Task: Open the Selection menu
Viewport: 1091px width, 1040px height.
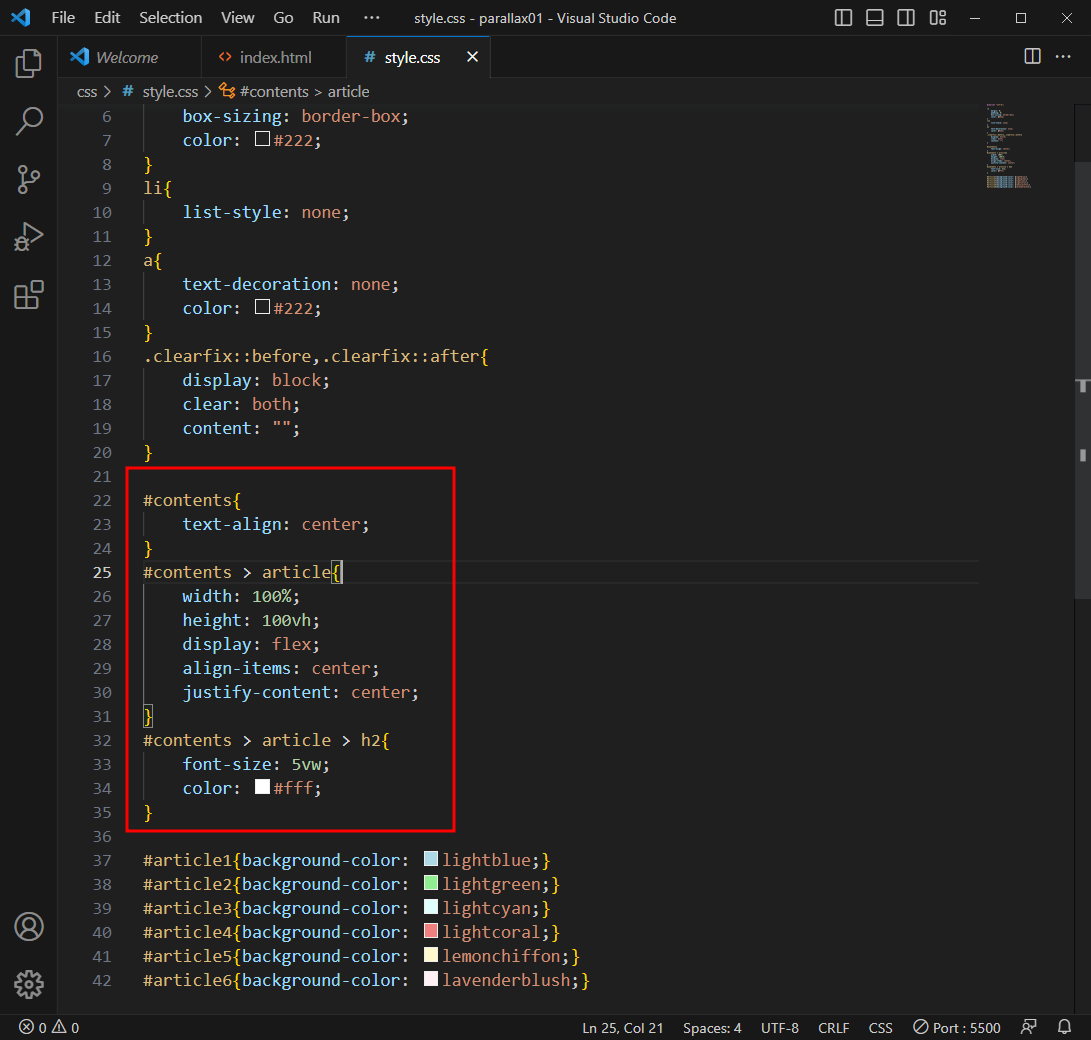Action: tap(170, 17)
